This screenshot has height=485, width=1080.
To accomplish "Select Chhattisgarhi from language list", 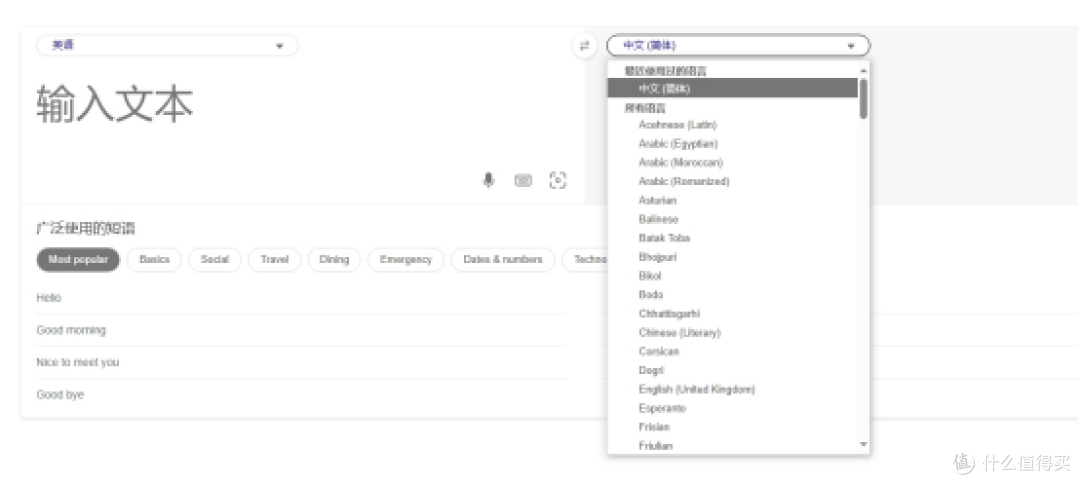I will (x=669, y=313).
